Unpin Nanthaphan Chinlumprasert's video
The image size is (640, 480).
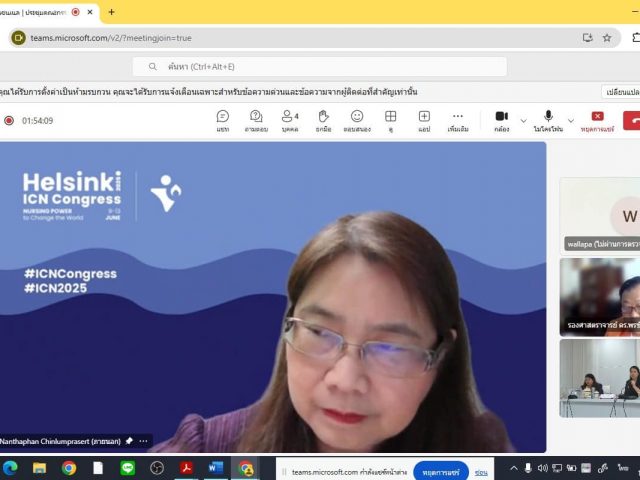pyautogui.click(x=129, y=441)
